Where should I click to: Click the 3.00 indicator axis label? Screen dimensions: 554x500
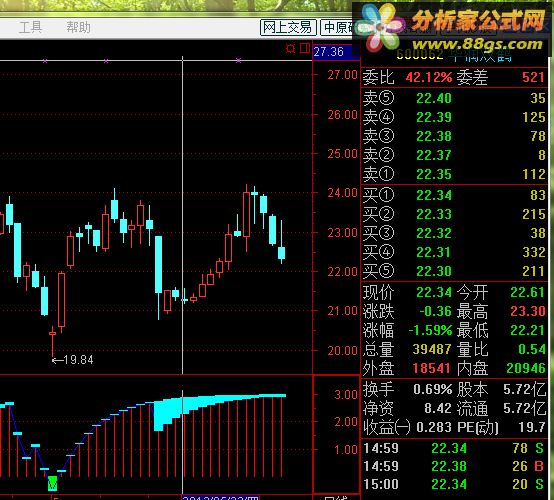346,395
